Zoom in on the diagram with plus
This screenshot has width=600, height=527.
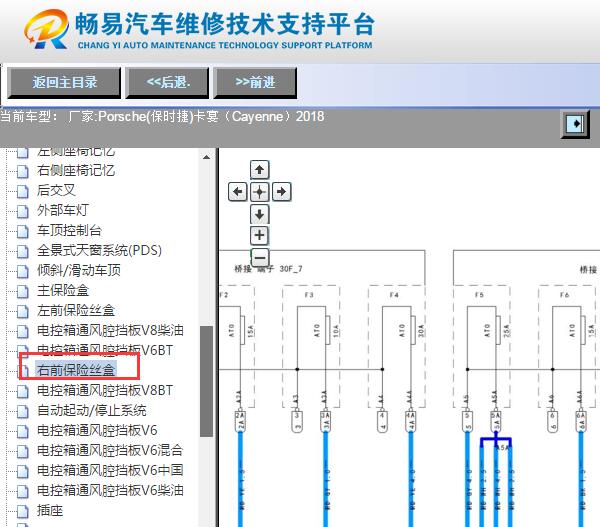point(259,235)
